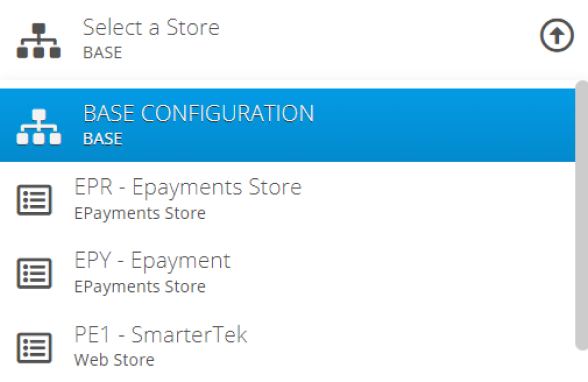Collapse the store list with the up-arrow circle
The height and width of the screenshot is (382, 588).
point(556,35)
